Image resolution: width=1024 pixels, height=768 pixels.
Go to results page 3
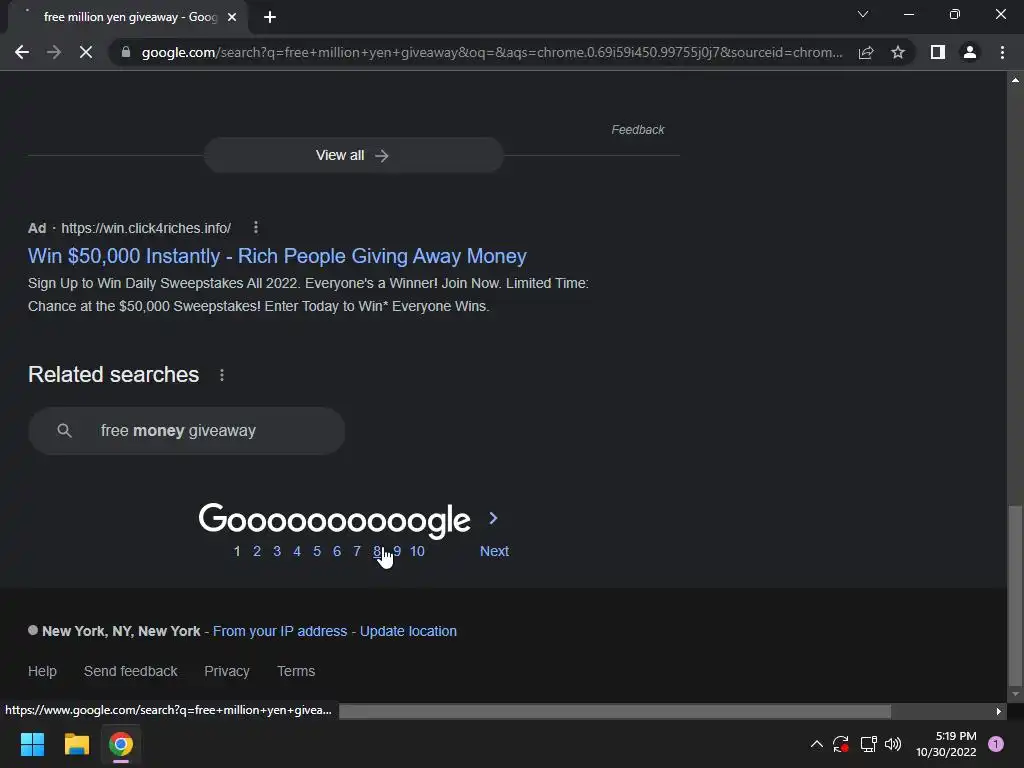[277, 551]
